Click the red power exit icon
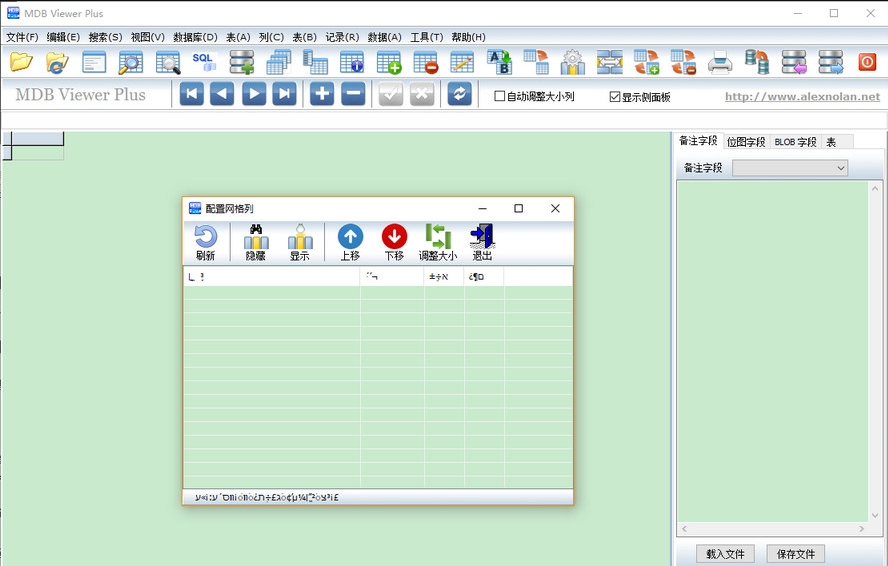 coord(867,62)
